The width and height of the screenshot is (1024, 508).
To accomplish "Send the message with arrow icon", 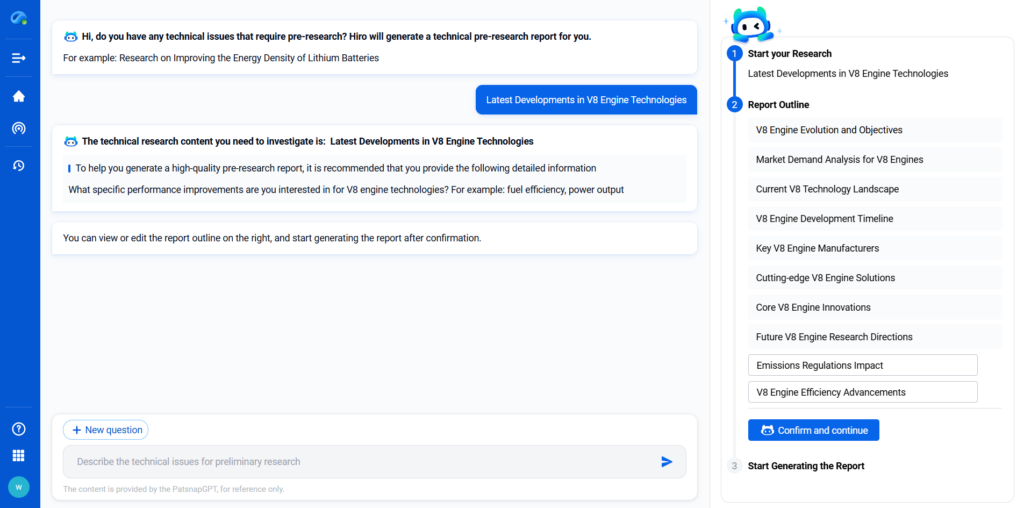I will pos(667,462).
